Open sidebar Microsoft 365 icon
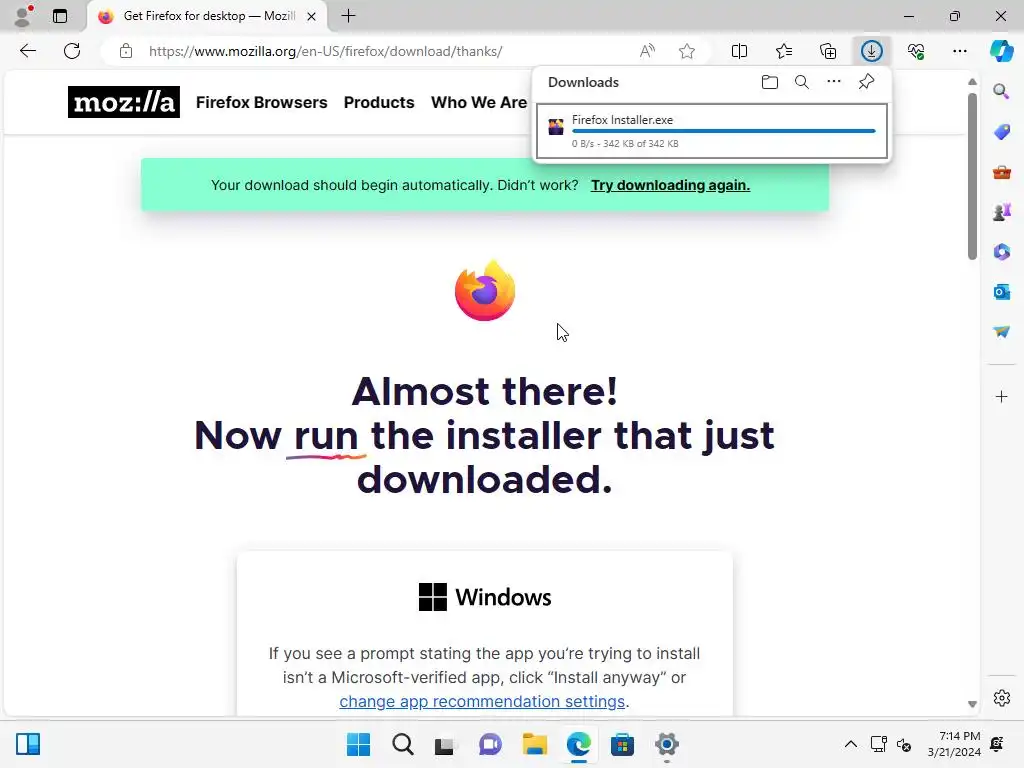The image size is (1024, 768). [x=1001, y=251]
